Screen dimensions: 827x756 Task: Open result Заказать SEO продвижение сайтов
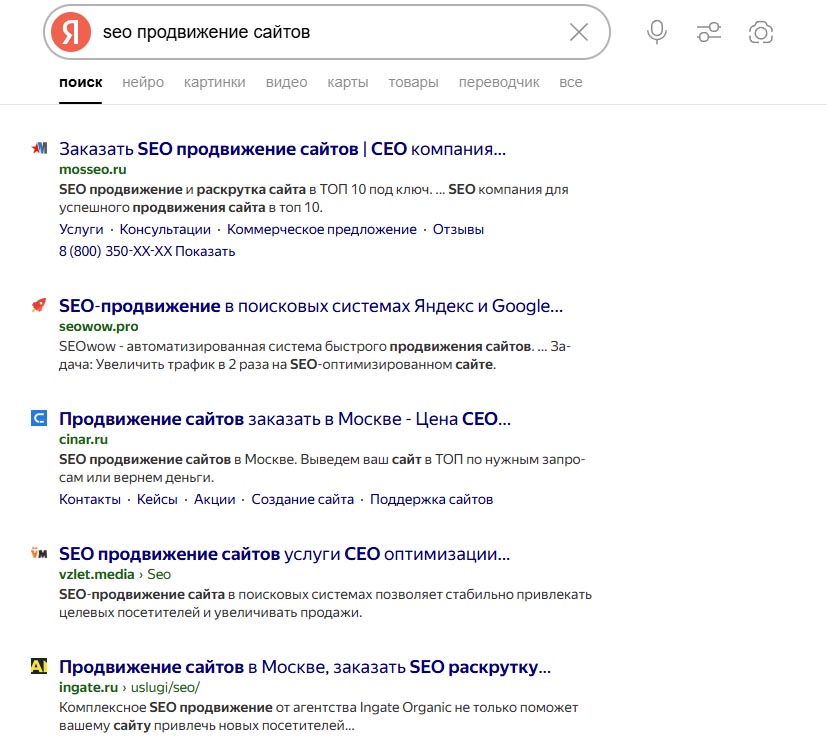[x=282, y=149]
